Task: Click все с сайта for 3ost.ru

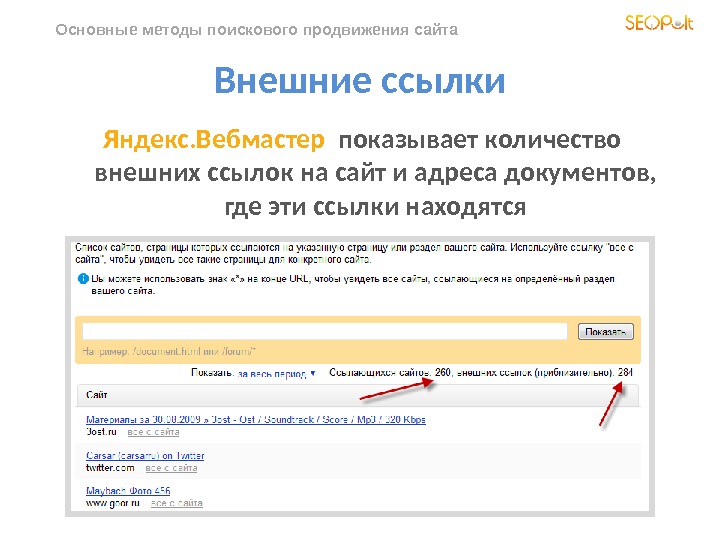Action: [153, 432]
